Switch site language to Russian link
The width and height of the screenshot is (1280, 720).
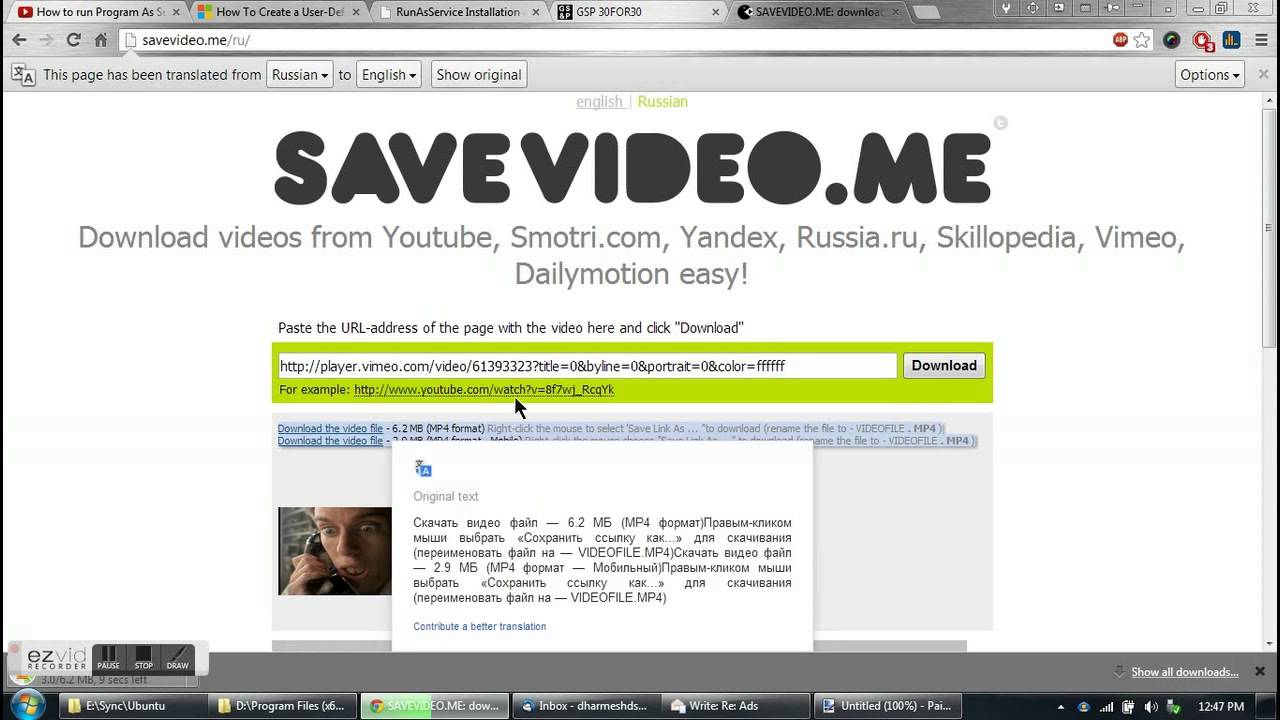click(x=663, y=102)
